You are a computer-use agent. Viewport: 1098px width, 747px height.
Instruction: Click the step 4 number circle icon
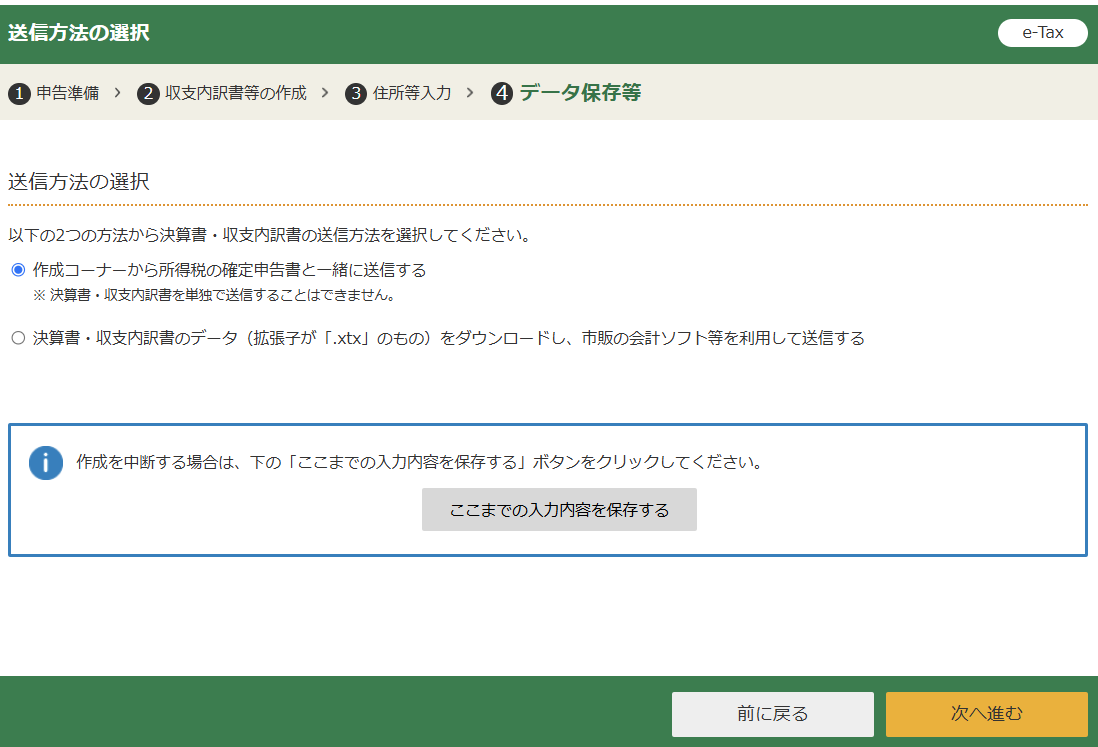point(502,94)
